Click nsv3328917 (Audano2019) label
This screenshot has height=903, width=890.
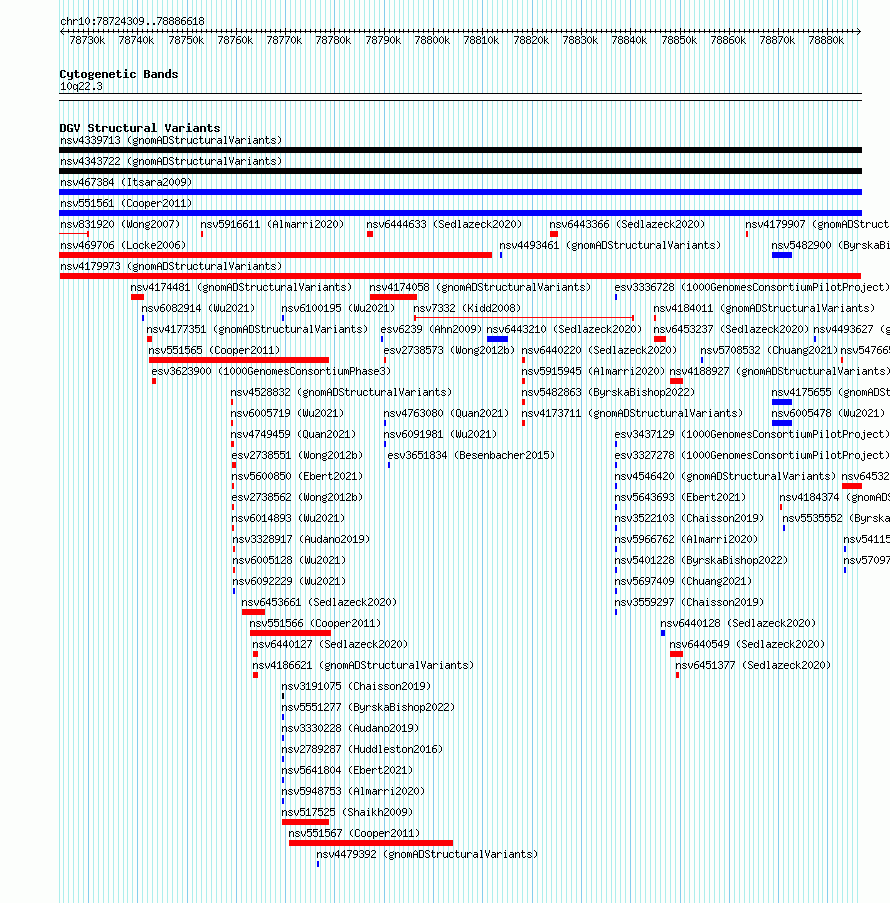tap(301, 540)
